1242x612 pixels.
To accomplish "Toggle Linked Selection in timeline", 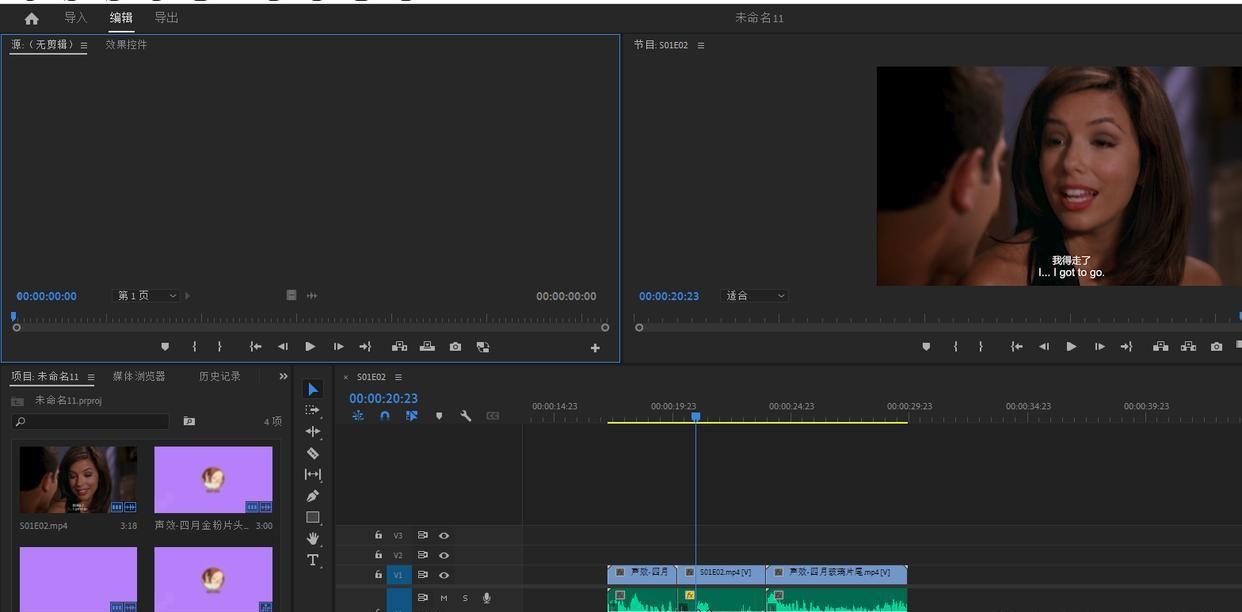I will [412, 416].
